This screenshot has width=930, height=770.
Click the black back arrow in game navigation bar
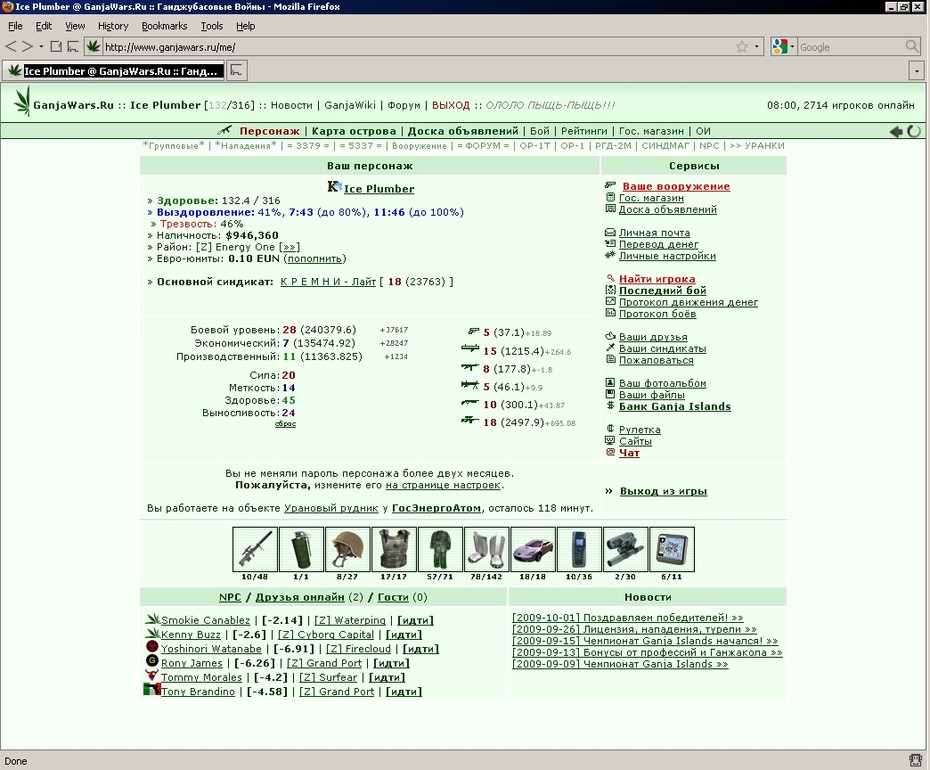click(x=896, y=131)
